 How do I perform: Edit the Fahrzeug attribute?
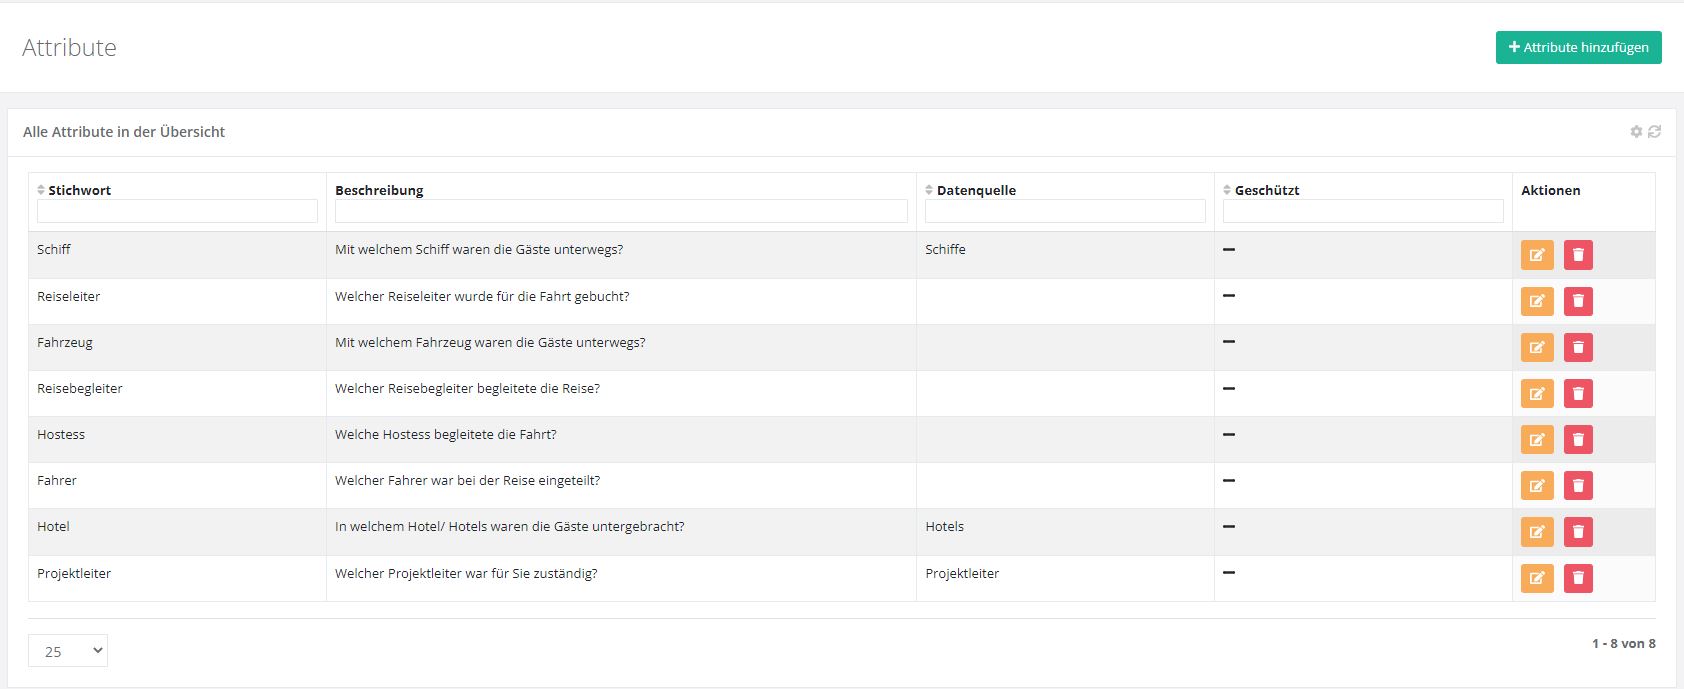click(x=1537, y=347)
